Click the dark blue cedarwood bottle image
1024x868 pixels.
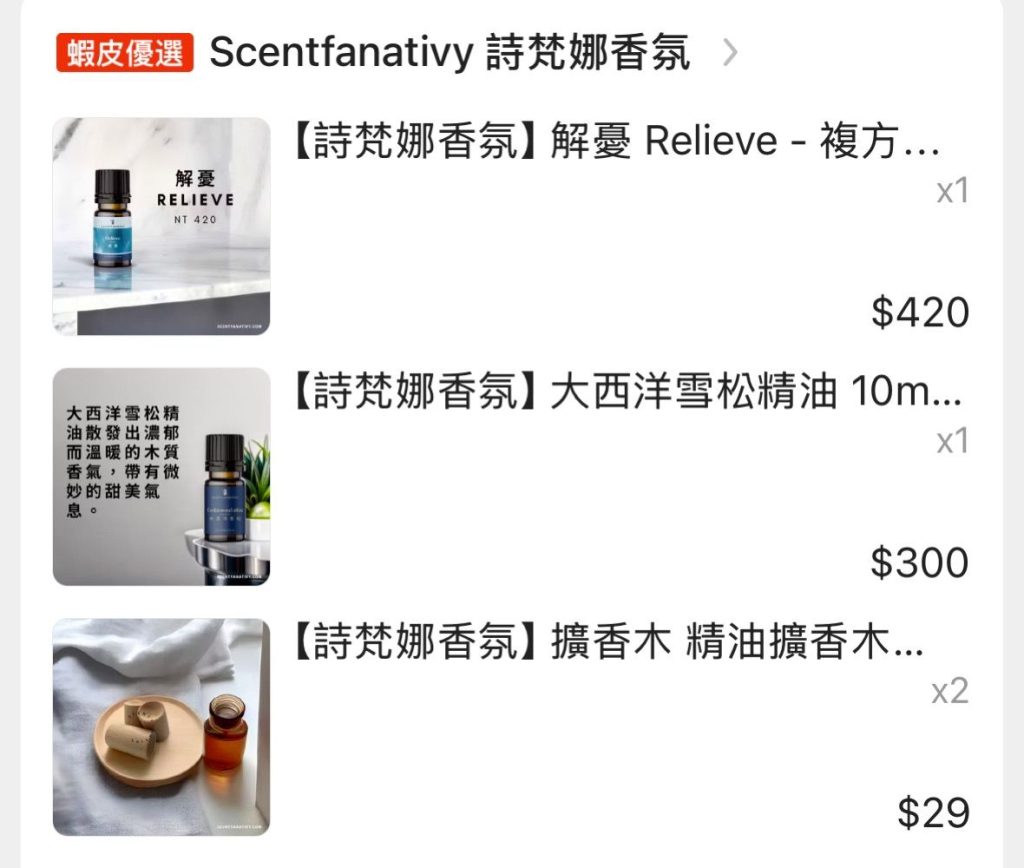(224, 488)
